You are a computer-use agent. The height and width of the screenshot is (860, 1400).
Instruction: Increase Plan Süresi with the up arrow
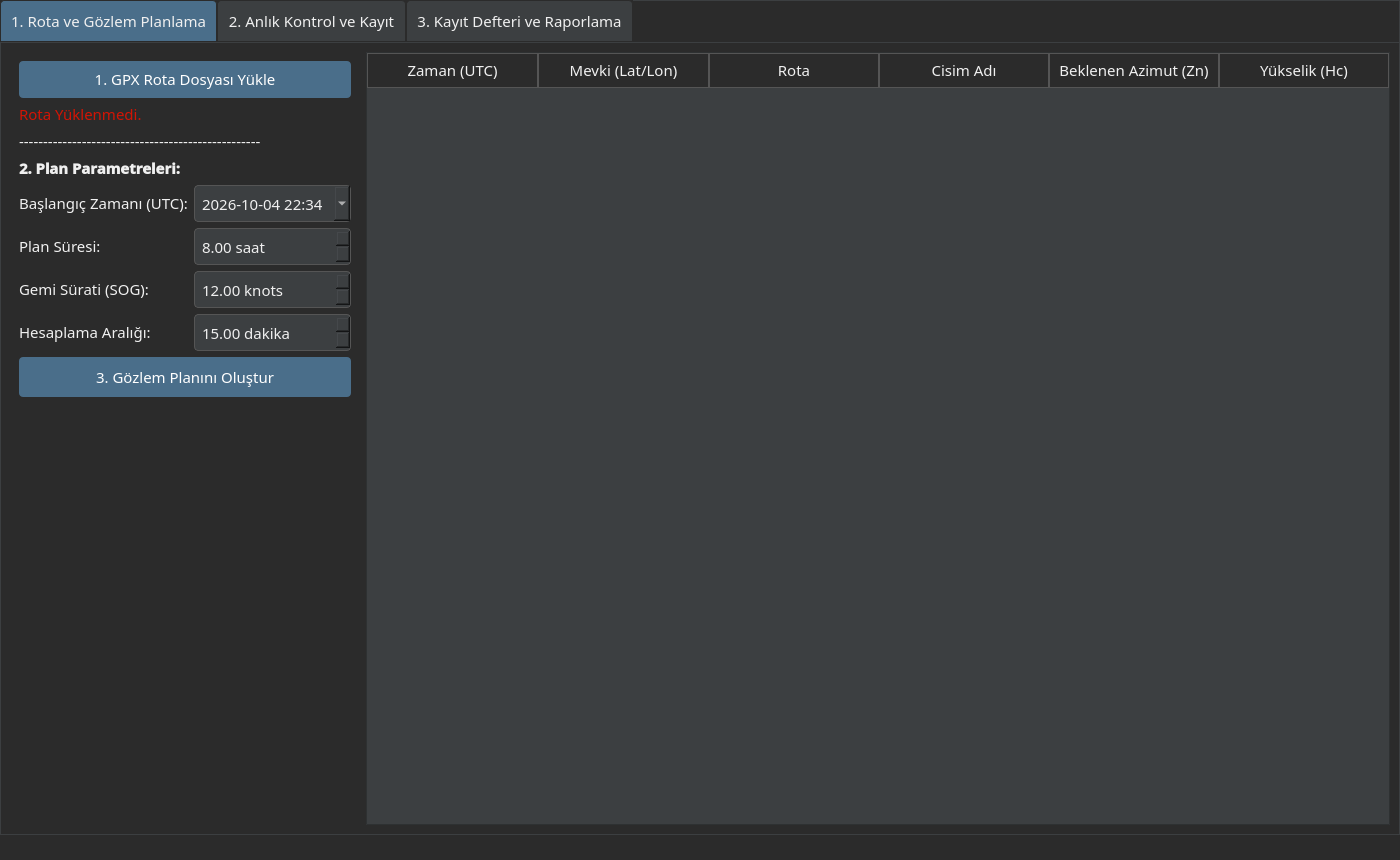[343, 238]
